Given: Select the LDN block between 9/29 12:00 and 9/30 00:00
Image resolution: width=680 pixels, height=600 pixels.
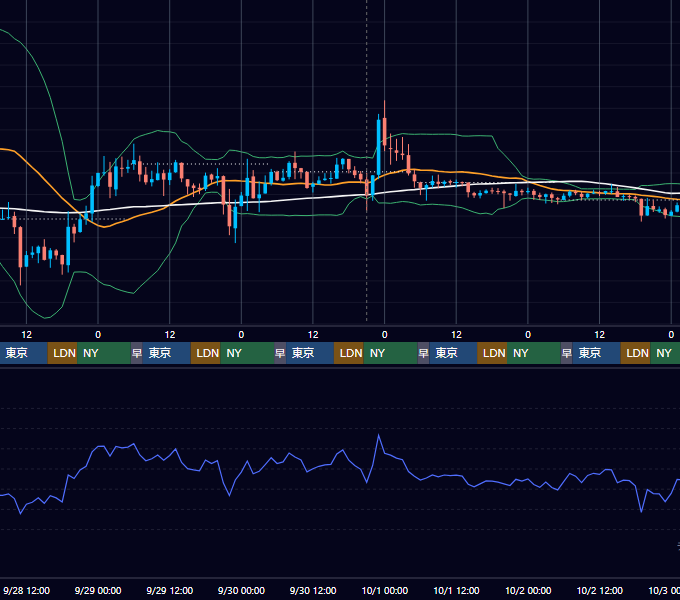Looking at the screenshot, I should click(206, 353).
